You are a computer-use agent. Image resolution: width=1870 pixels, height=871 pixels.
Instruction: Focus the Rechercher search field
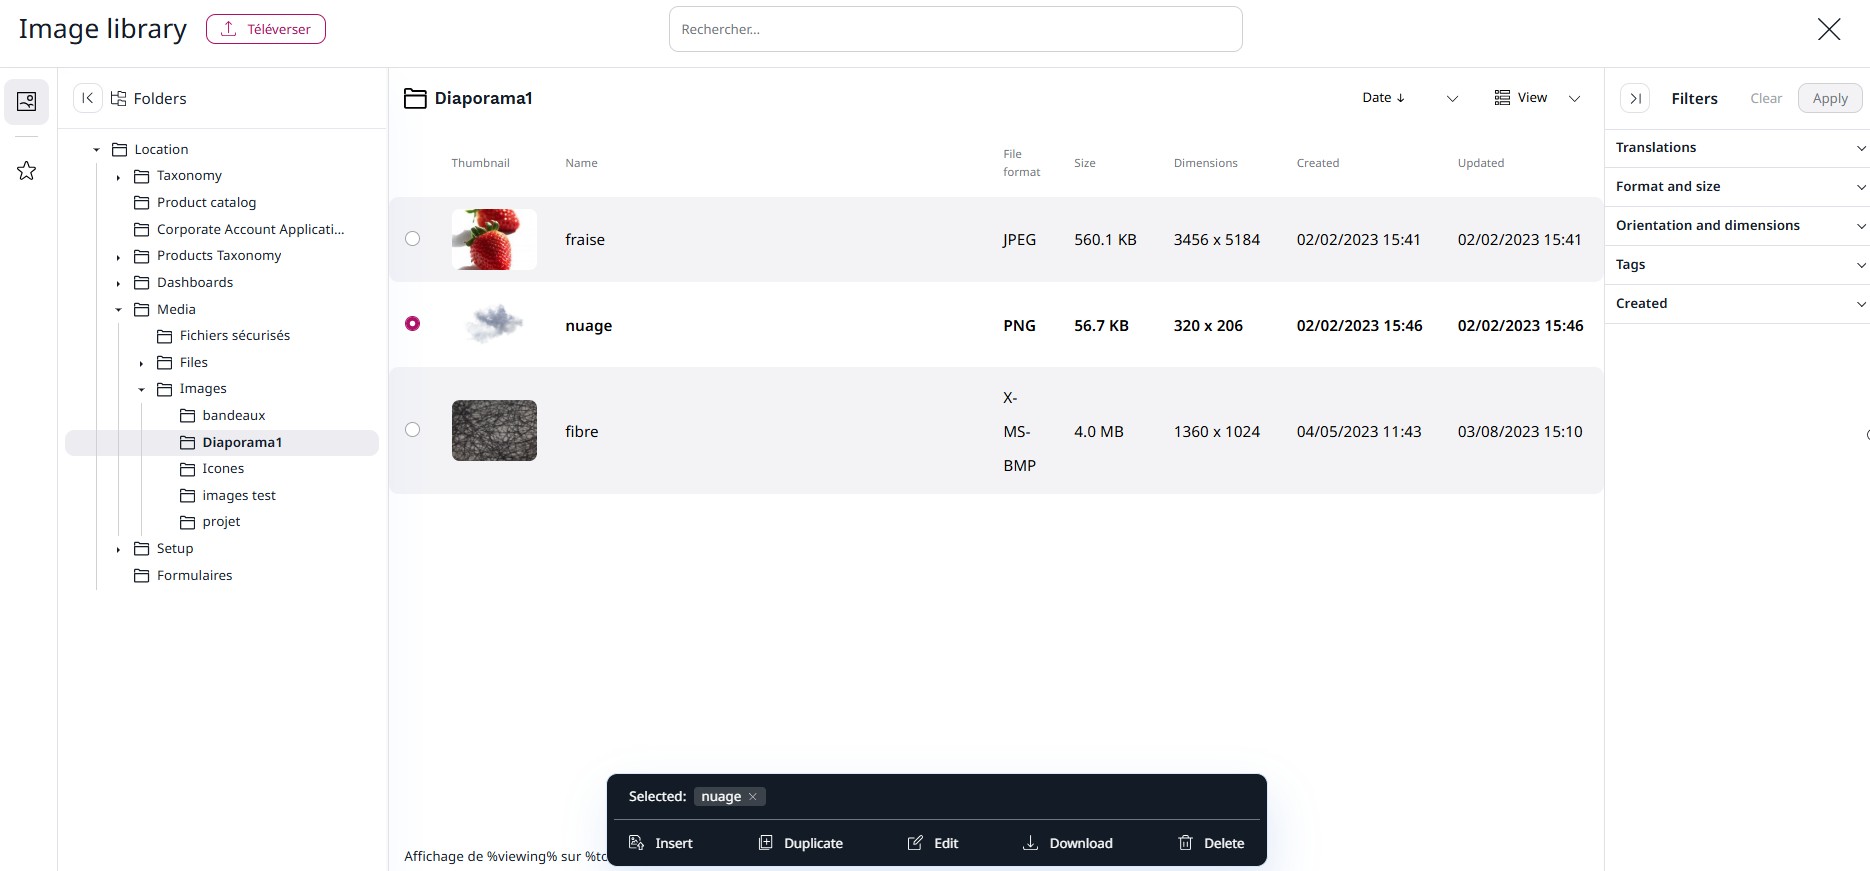[x=955, y=29]
